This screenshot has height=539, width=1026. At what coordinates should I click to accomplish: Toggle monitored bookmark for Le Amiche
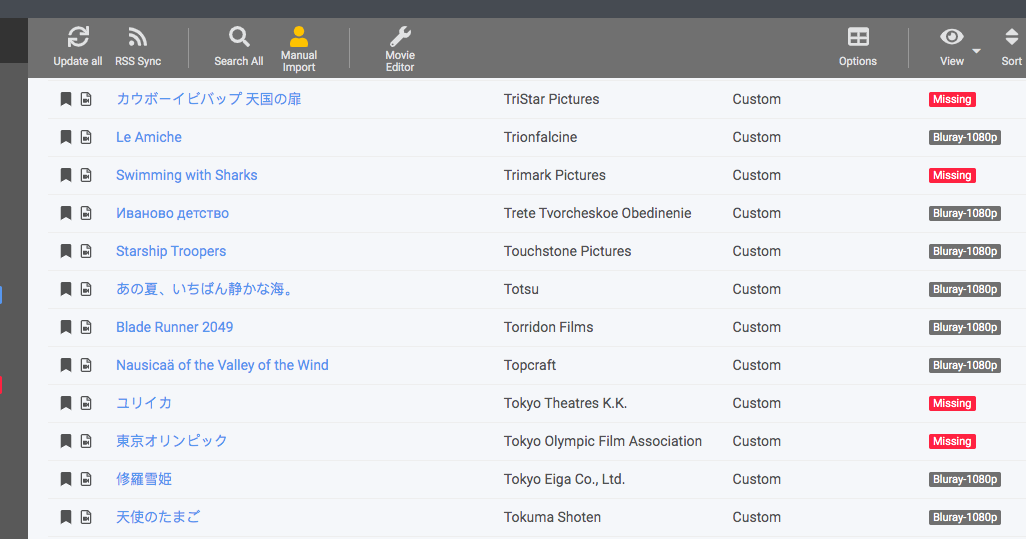[66, 137]
